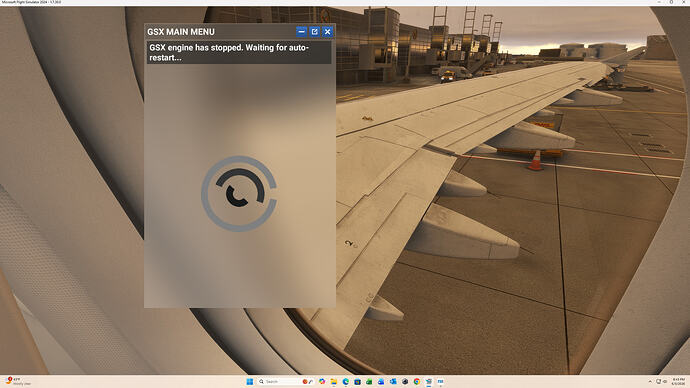Image resolution: width=690 pixels, height=388 pixels.
Task: Open the Windows Start menu
Action: point(250,381)
